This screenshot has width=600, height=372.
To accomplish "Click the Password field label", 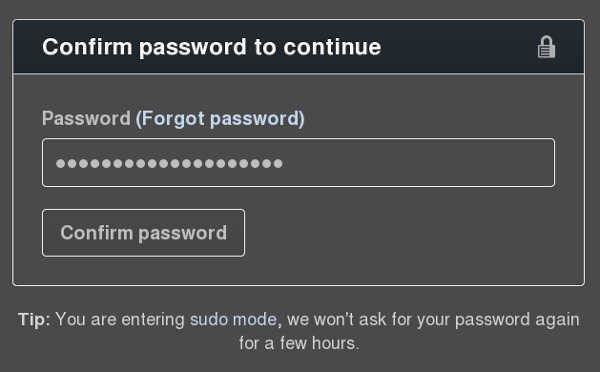I will tap(86, 118).
